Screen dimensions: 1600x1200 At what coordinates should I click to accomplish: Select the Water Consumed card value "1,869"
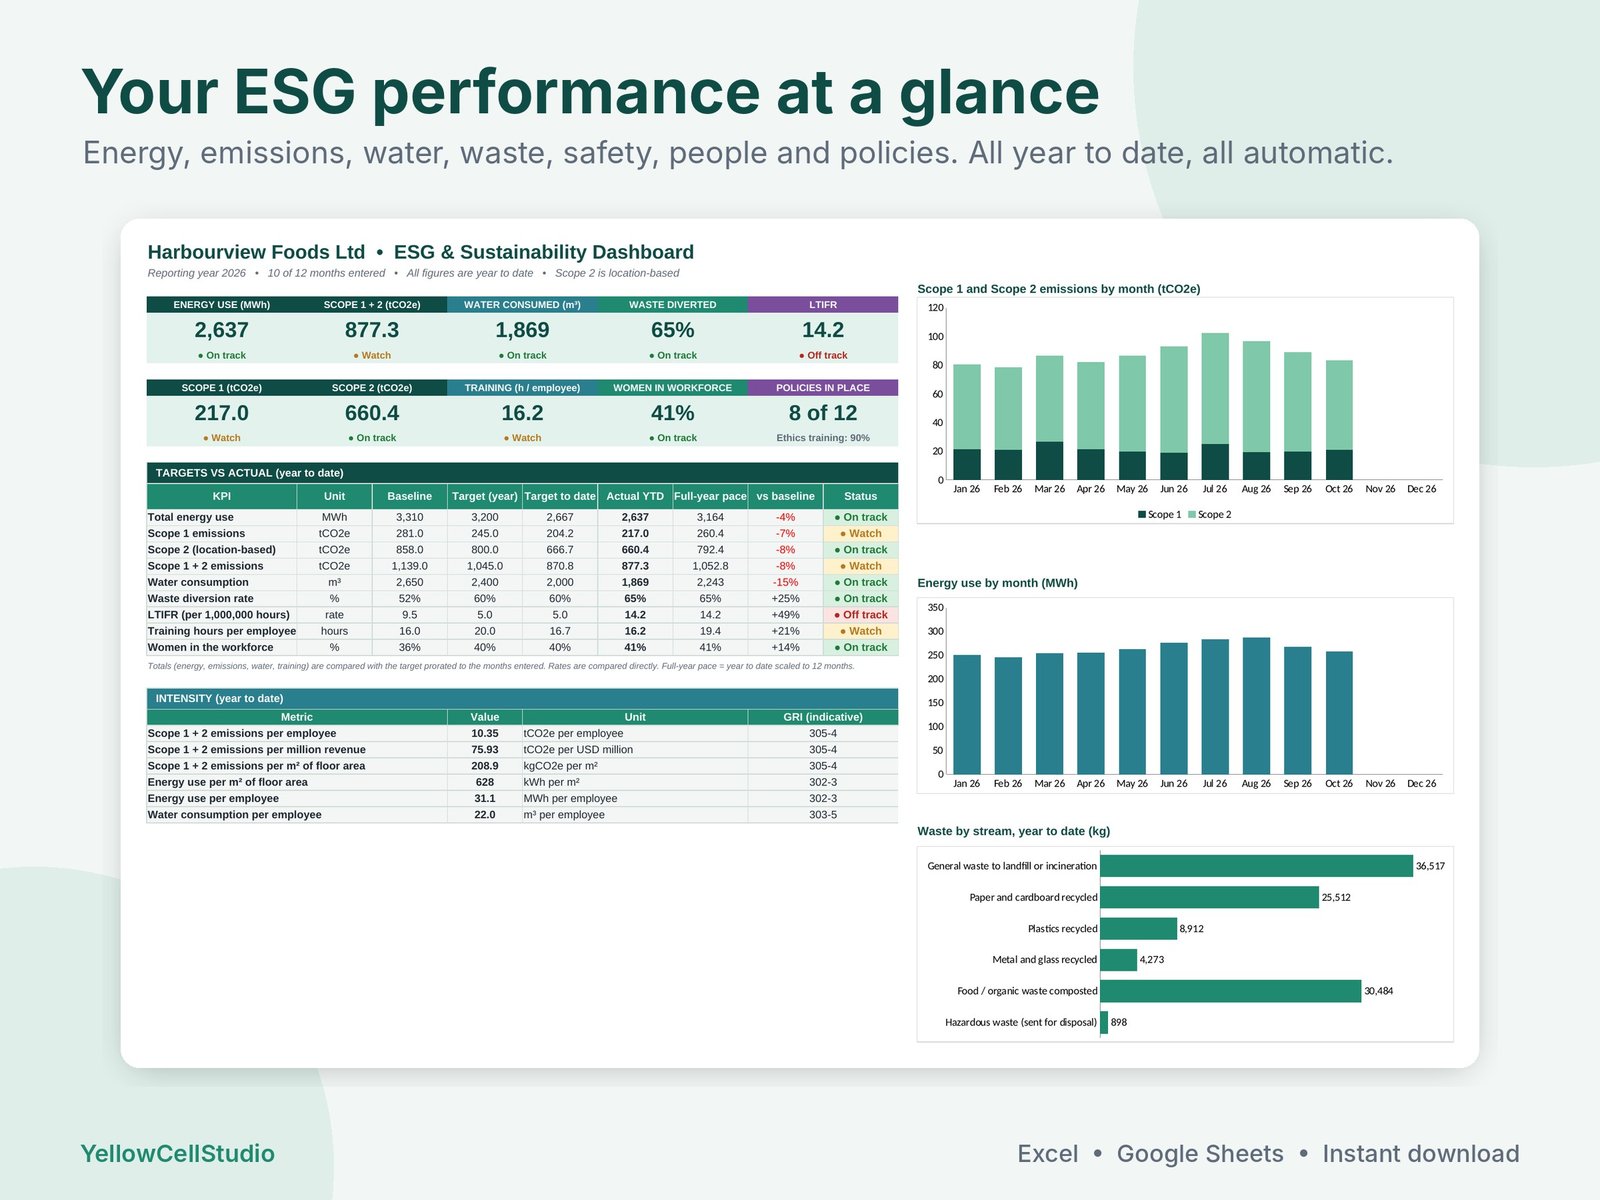point(522,330)
